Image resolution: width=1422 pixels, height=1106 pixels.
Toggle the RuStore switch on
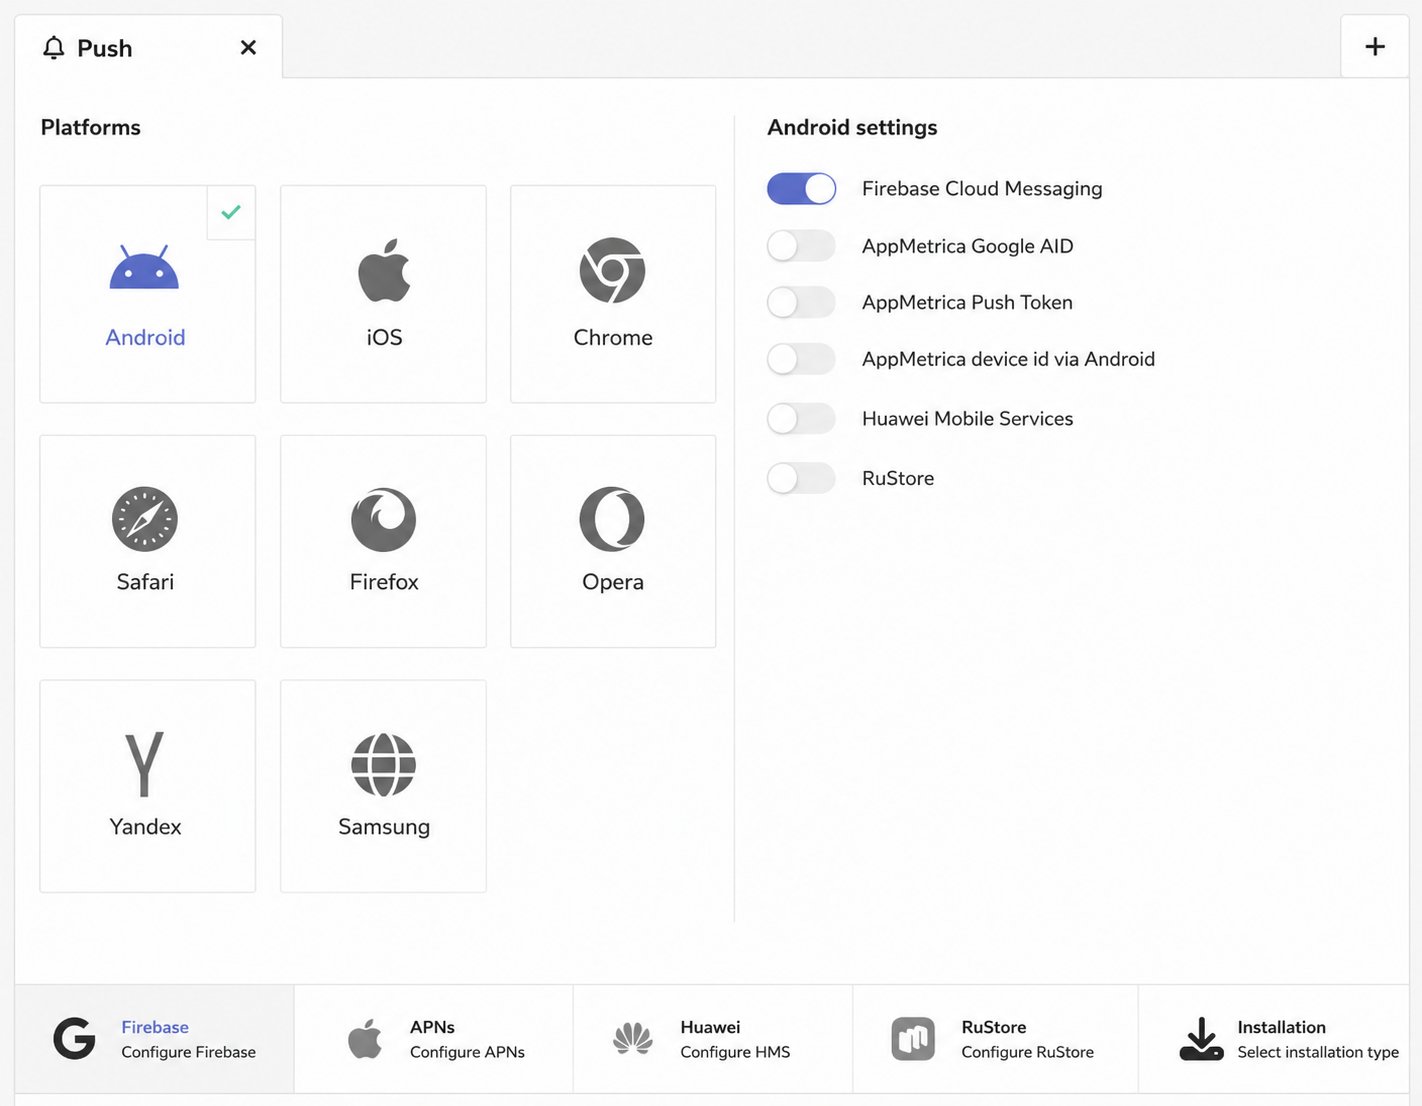coord(801,478)
